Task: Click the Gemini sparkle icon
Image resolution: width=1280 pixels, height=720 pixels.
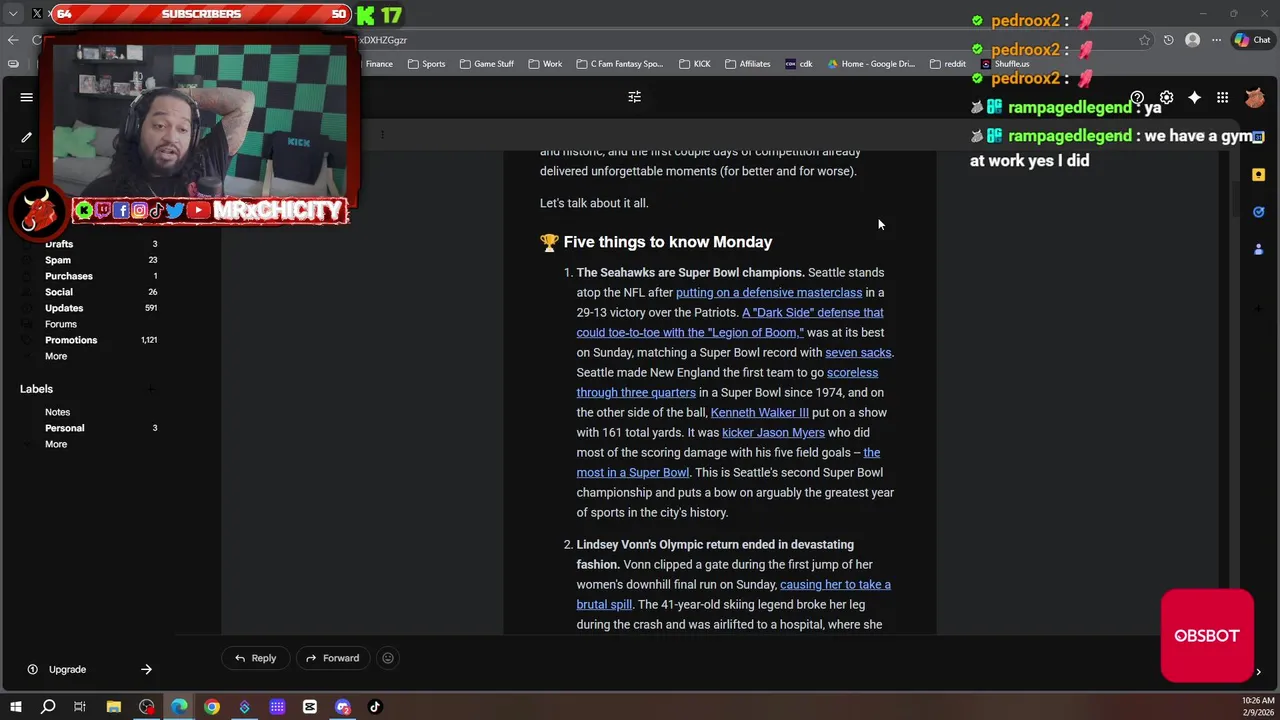Action: click(1194, 97)
